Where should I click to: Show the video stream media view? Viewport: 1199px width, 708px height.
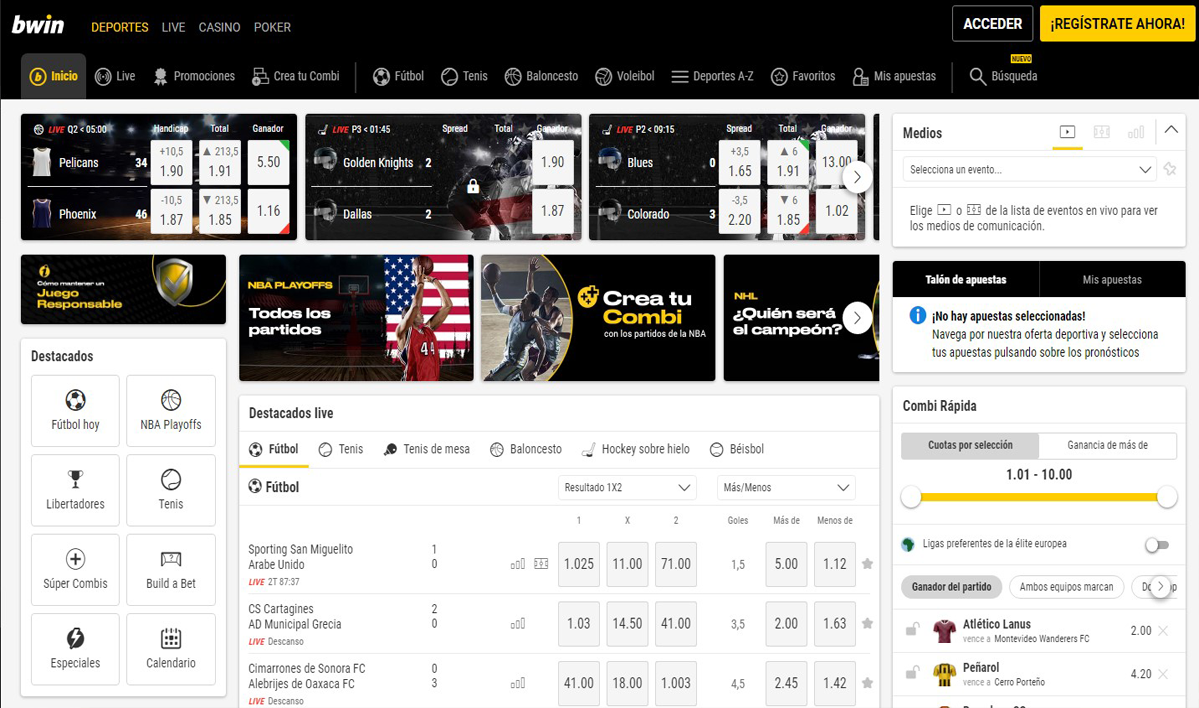1067,132
